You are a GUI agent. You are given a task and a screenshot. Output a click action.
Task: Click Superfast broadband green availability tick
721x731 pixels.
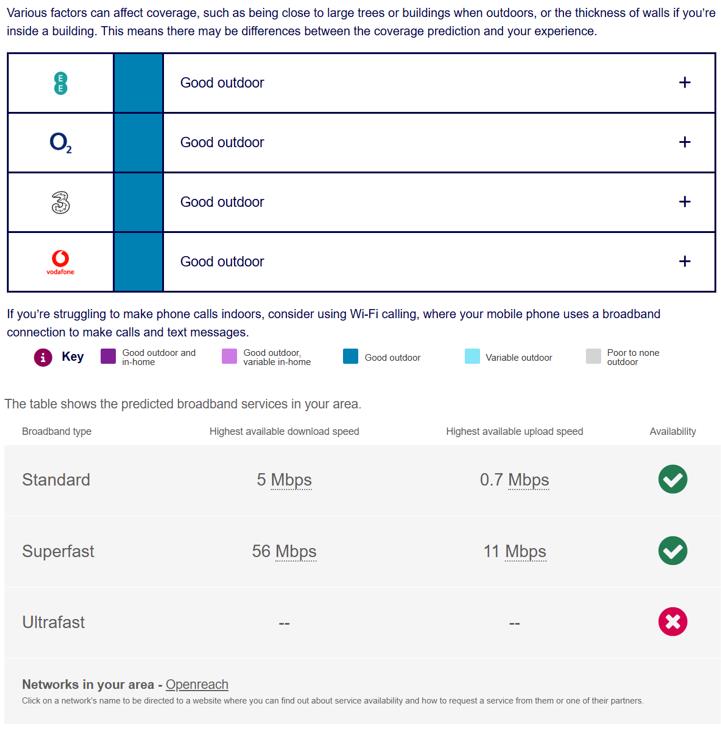pyautogui.click(x=673, y=551)
